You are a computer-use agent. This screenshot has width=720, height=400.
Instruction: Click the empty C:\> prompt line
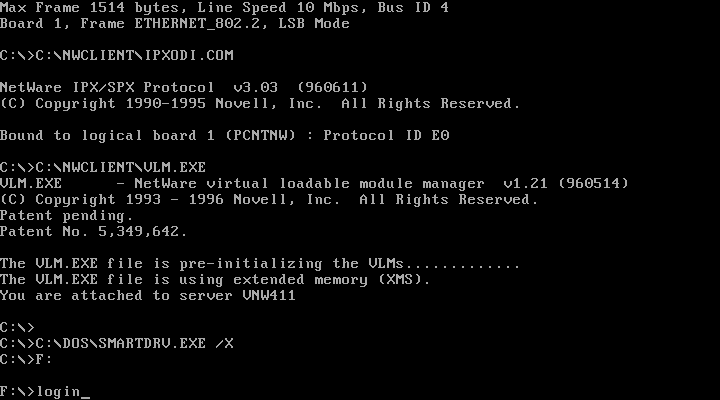17,327
